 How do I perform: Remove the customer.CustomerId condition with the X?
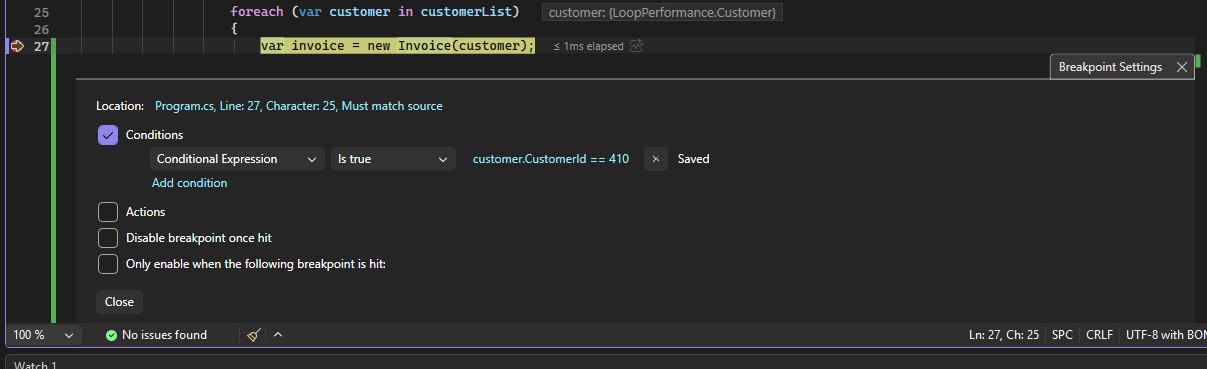655,159
